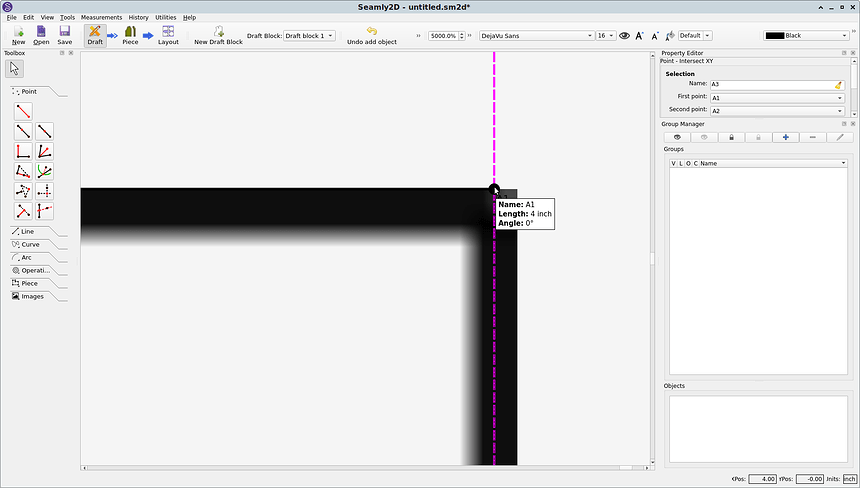860x488 pixels.
Task: Show all groups with eye button
Action: point(677,137)
